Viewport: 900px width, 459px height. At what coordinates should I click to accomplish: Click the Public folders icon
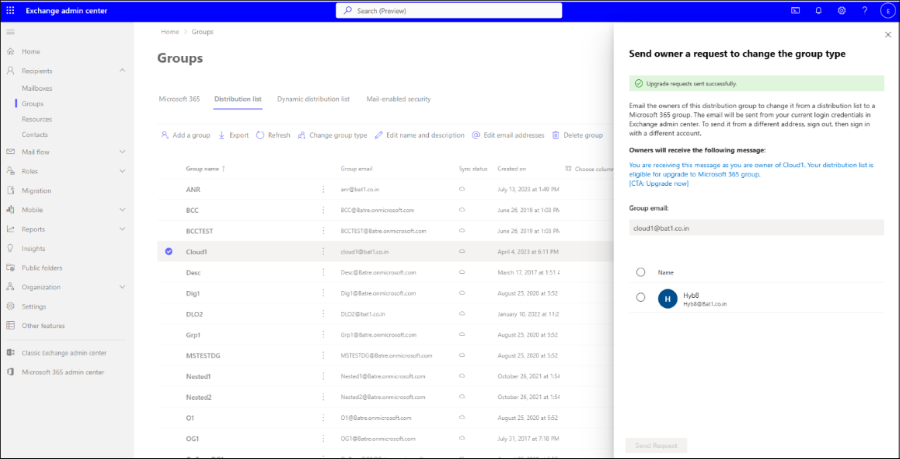pyautogui.click(x=10, y=268)
